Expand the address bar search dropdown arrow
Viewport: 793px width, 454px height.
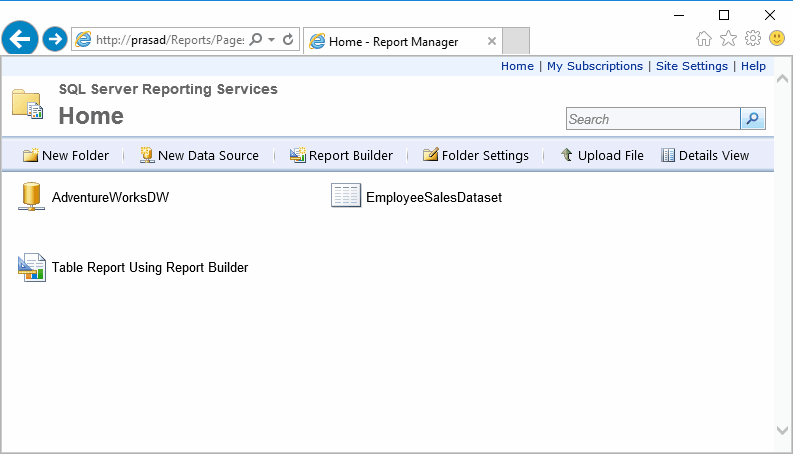(271, 40)
